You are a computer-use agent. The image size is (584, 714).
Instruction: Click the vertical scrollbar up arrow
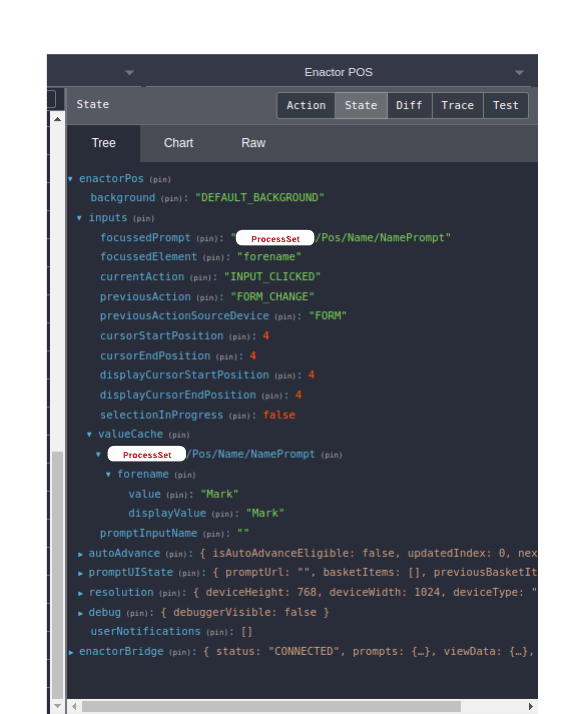57,119
